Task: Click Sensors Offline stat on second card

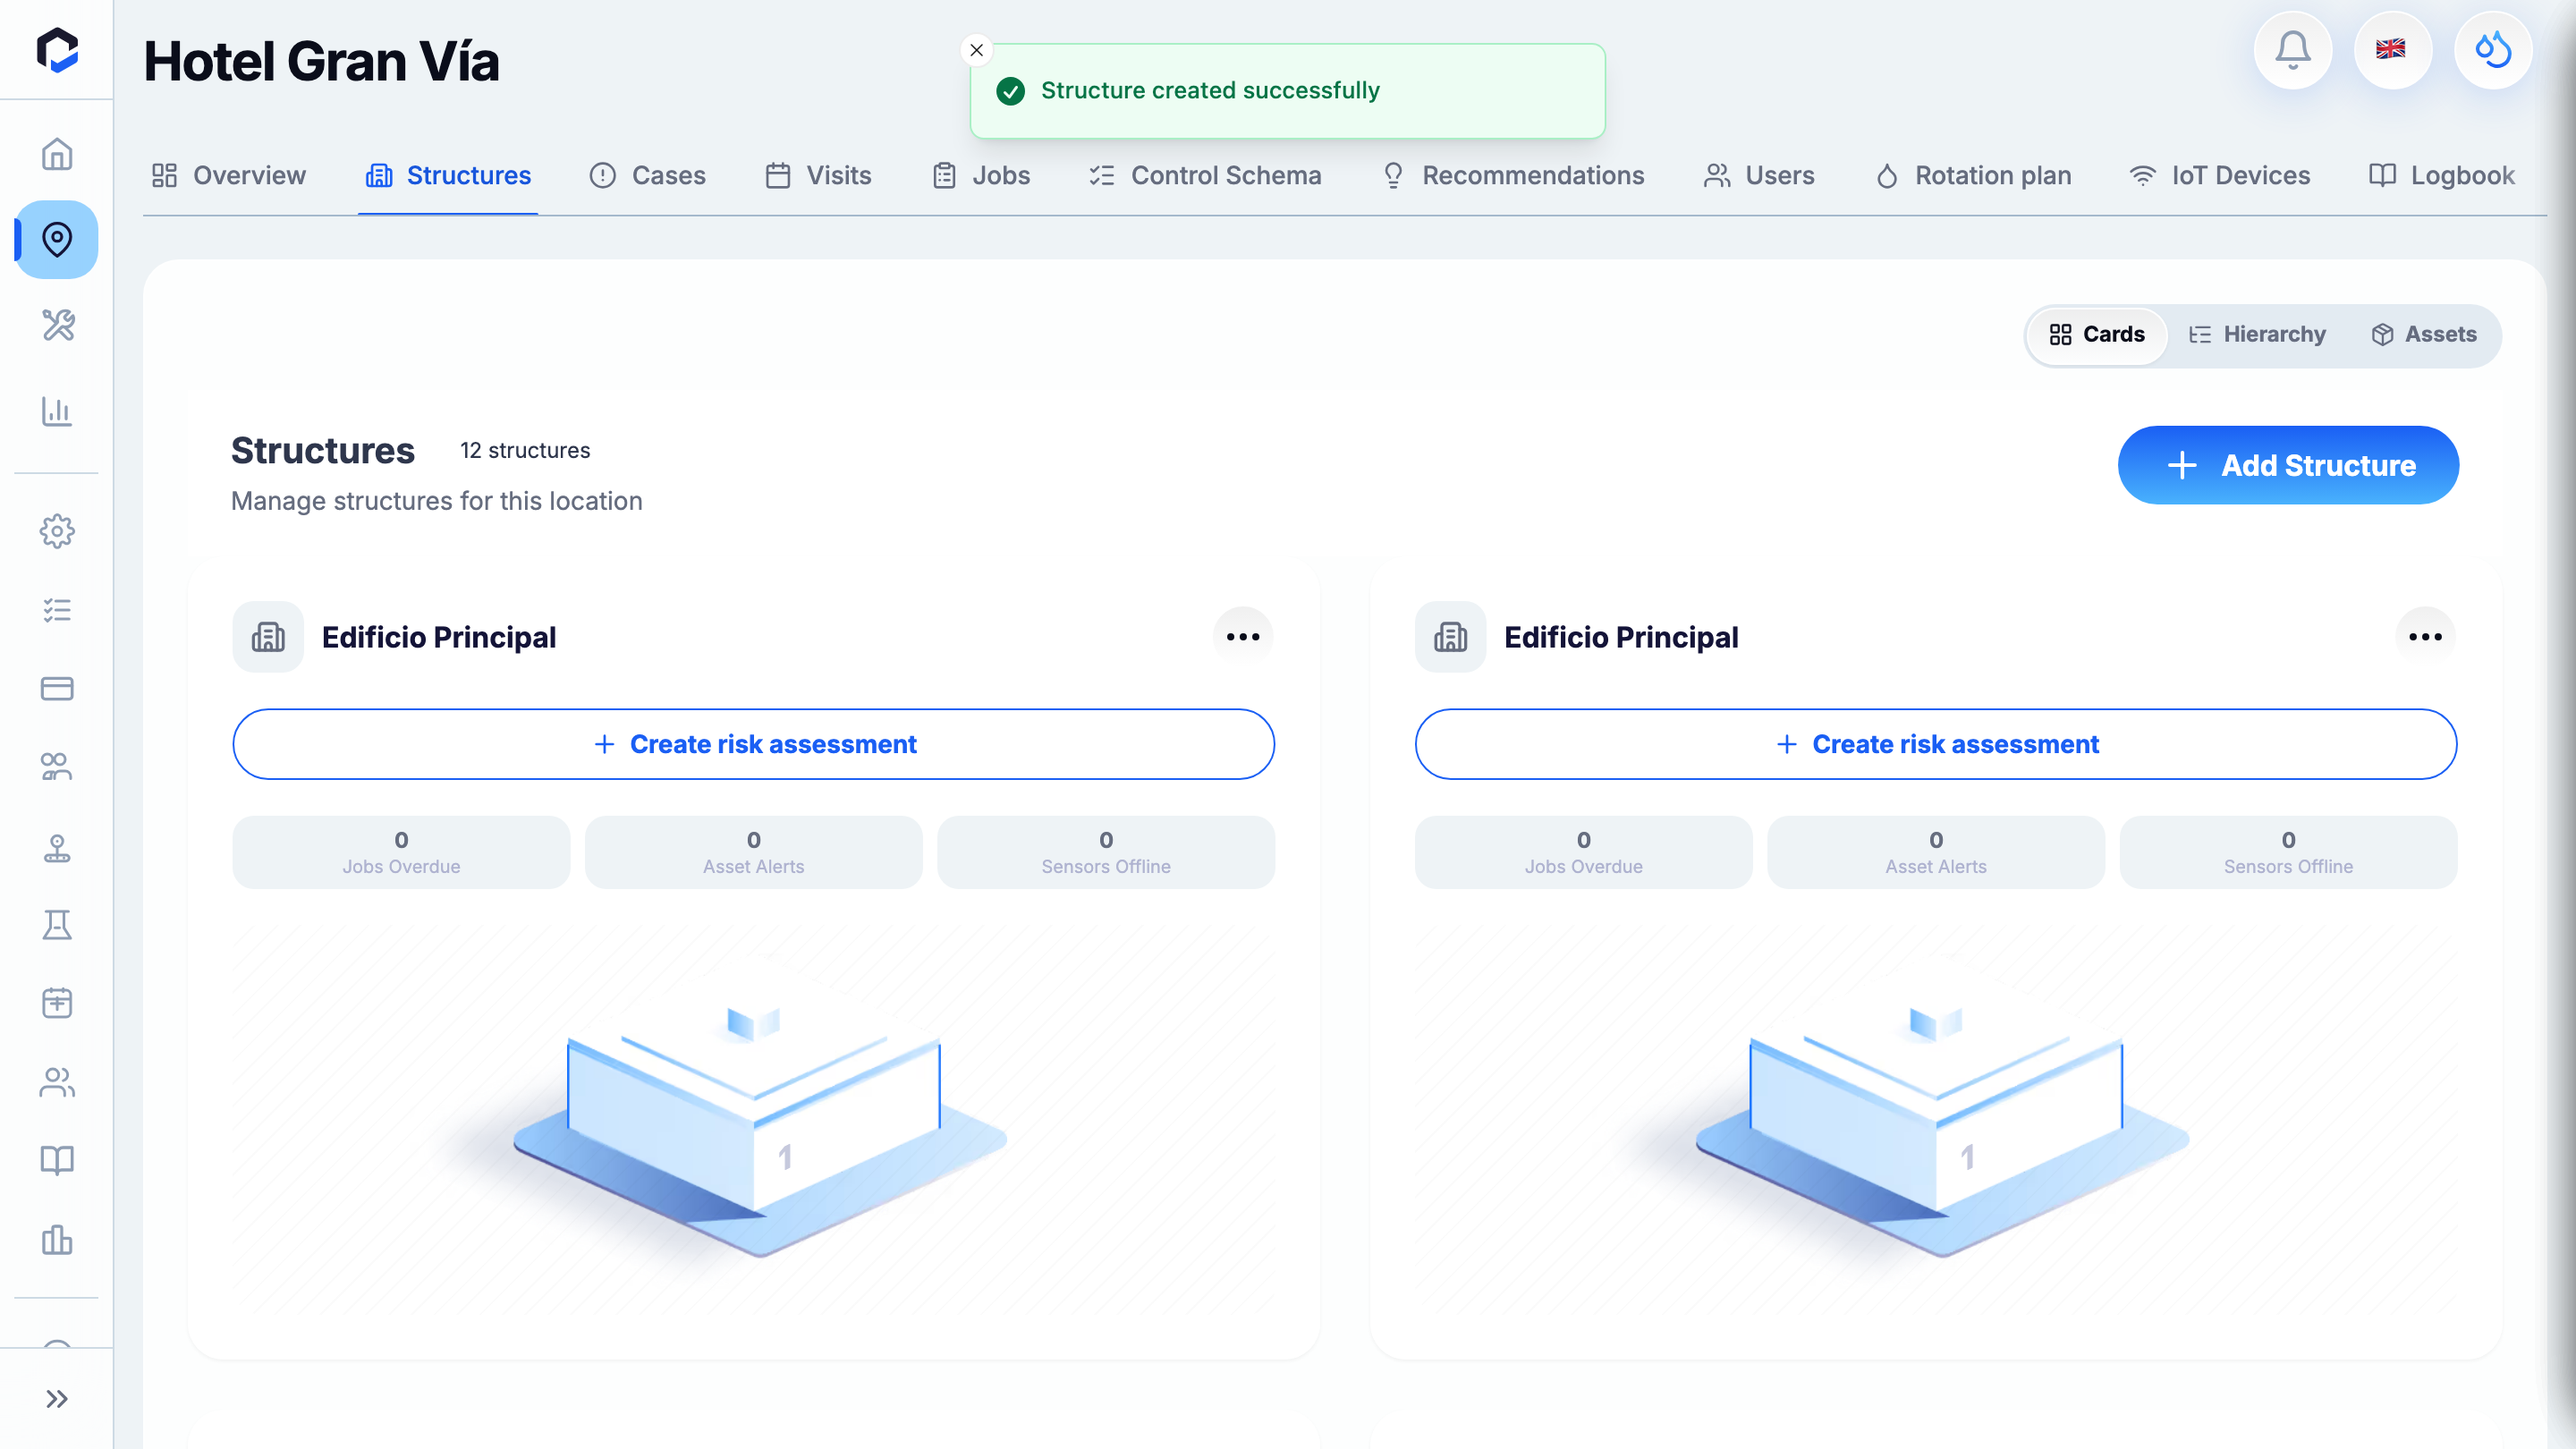Action: (2288, 852)
